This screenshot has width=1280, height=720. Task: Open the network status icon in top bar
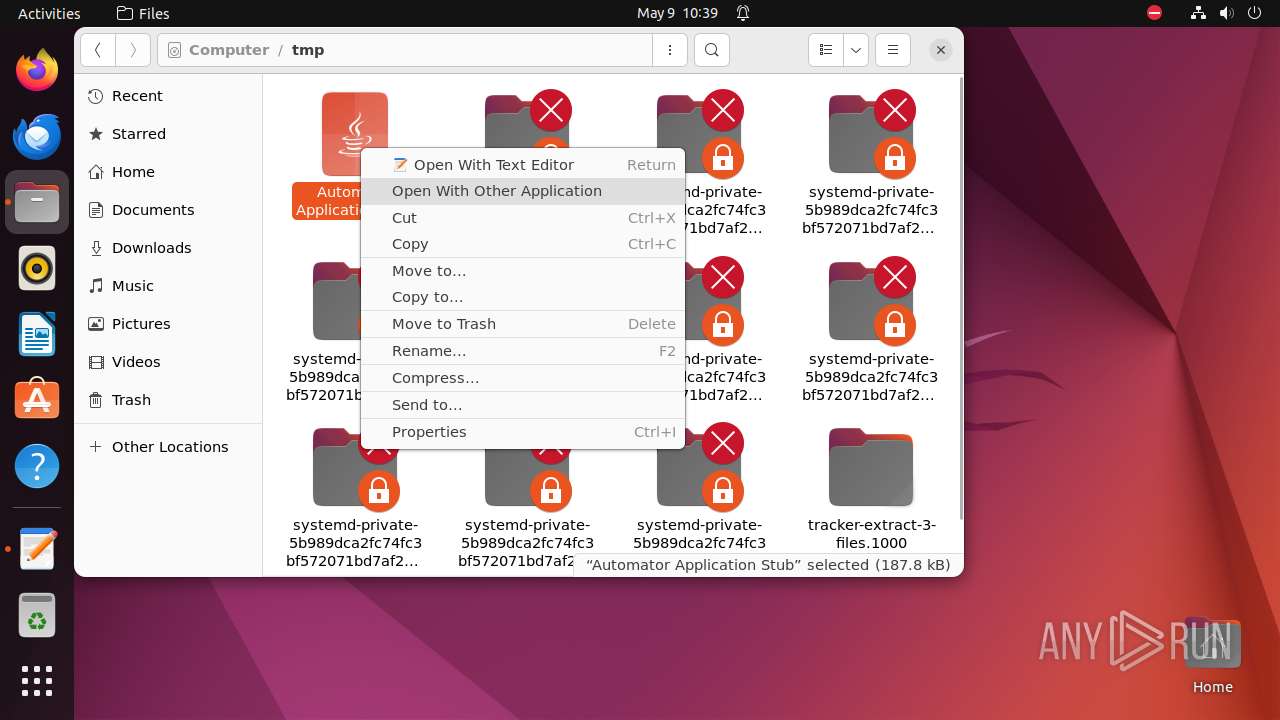click(x=1199, y=13)
